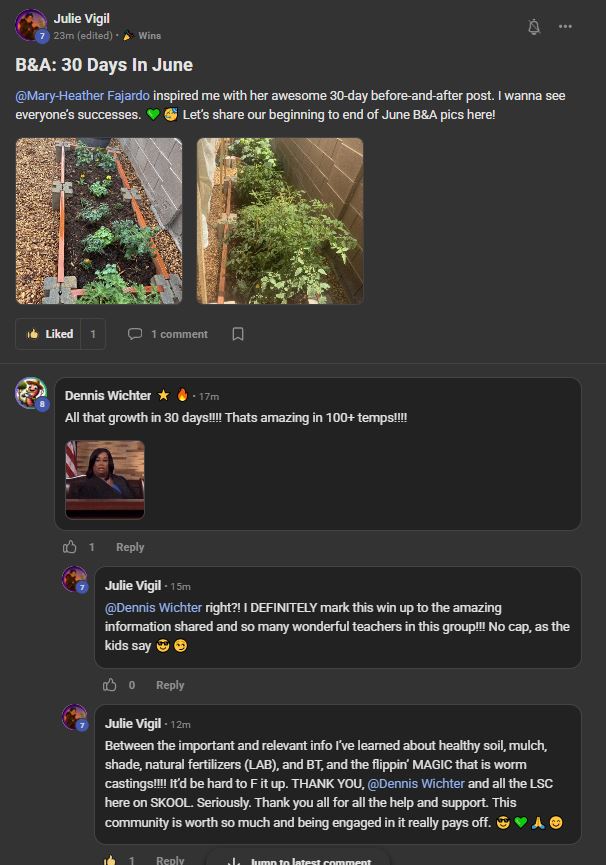Screen dimensions: 606x865
Task: Click the Wins category tag
Action: pos(149,35)
